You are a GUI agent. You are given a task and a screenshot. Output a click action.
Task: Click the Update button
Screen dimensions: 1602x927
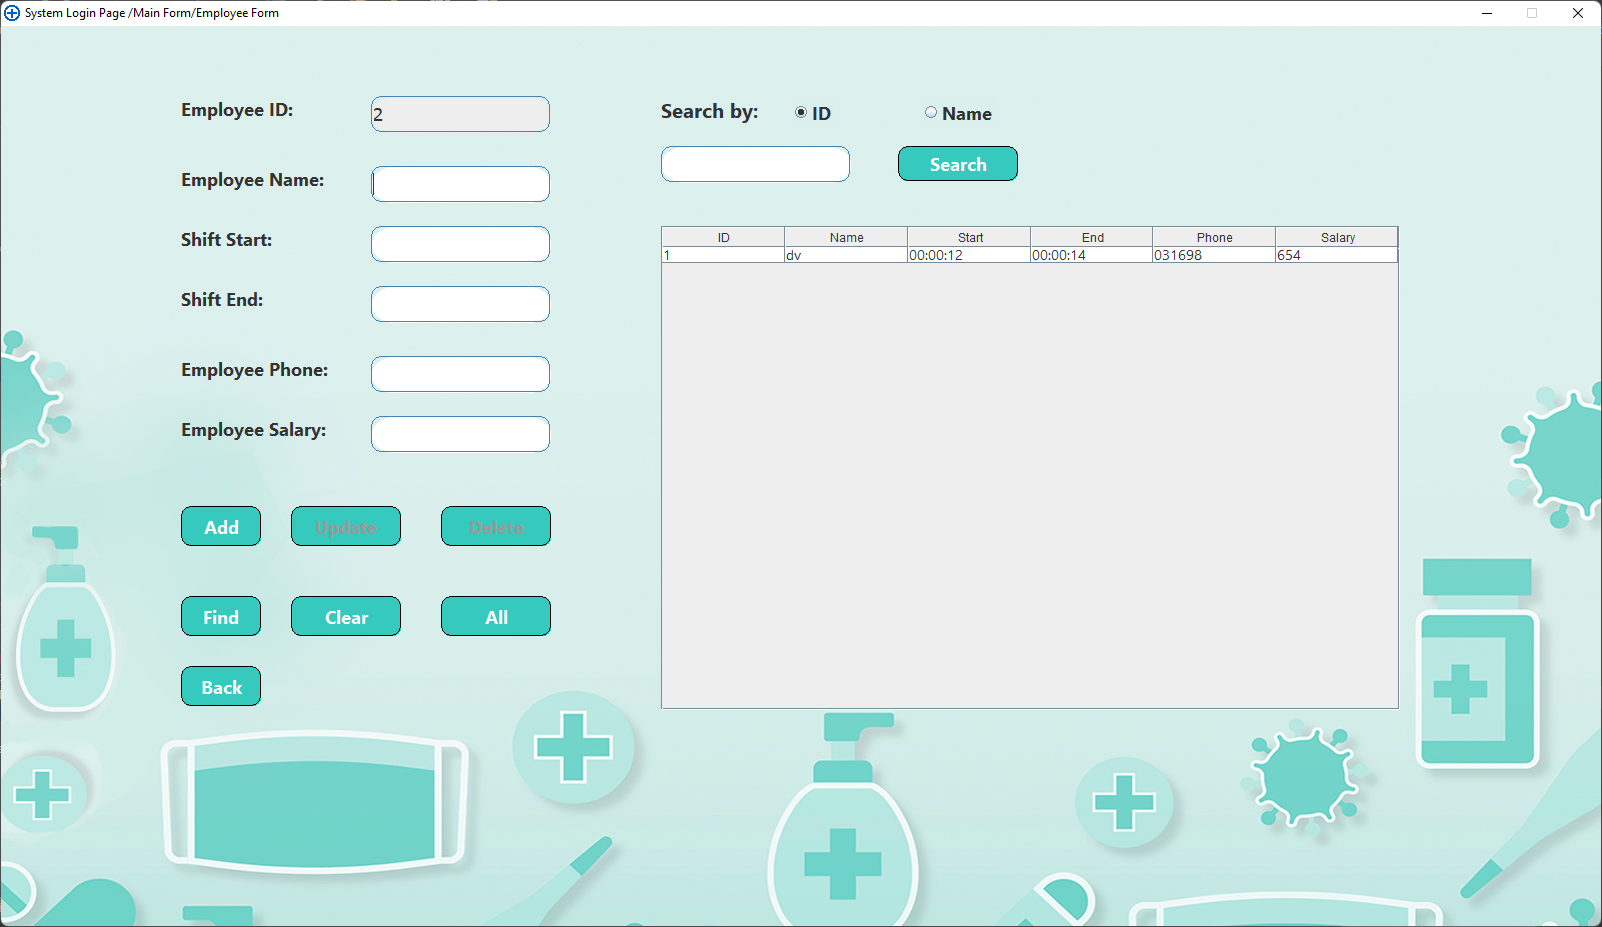click(345, 526)
